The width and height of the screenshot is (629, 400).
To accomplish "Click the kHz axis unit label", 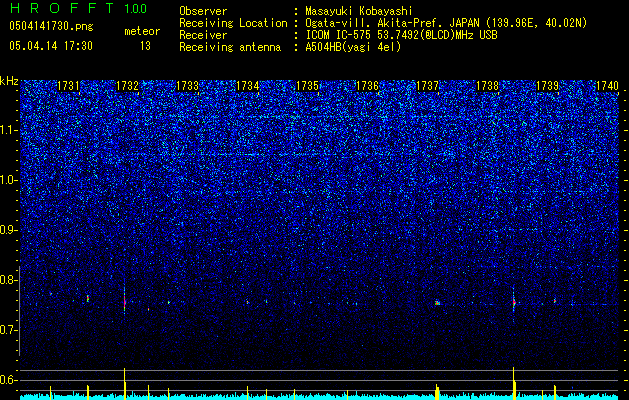I will coord(9,81).
